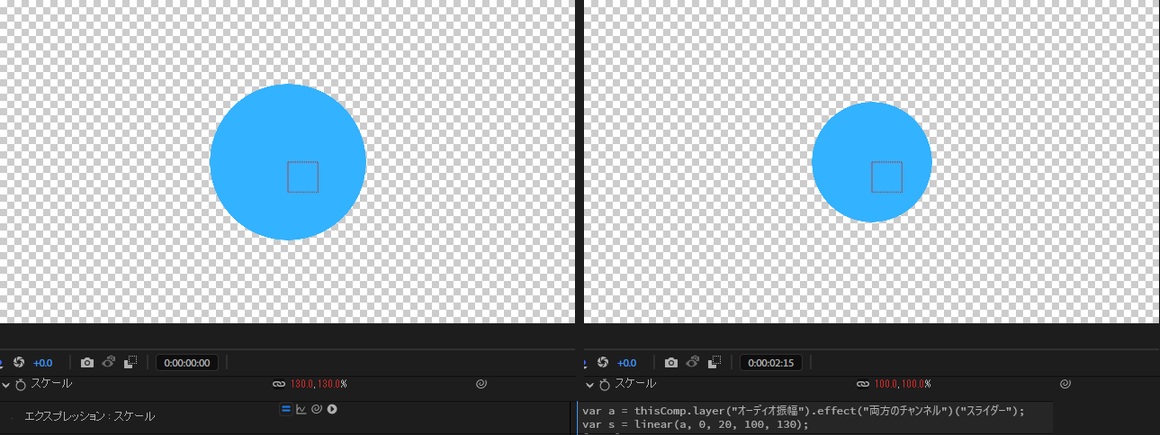Click the 130.0, 130.0% scale value

click(318, 385)
